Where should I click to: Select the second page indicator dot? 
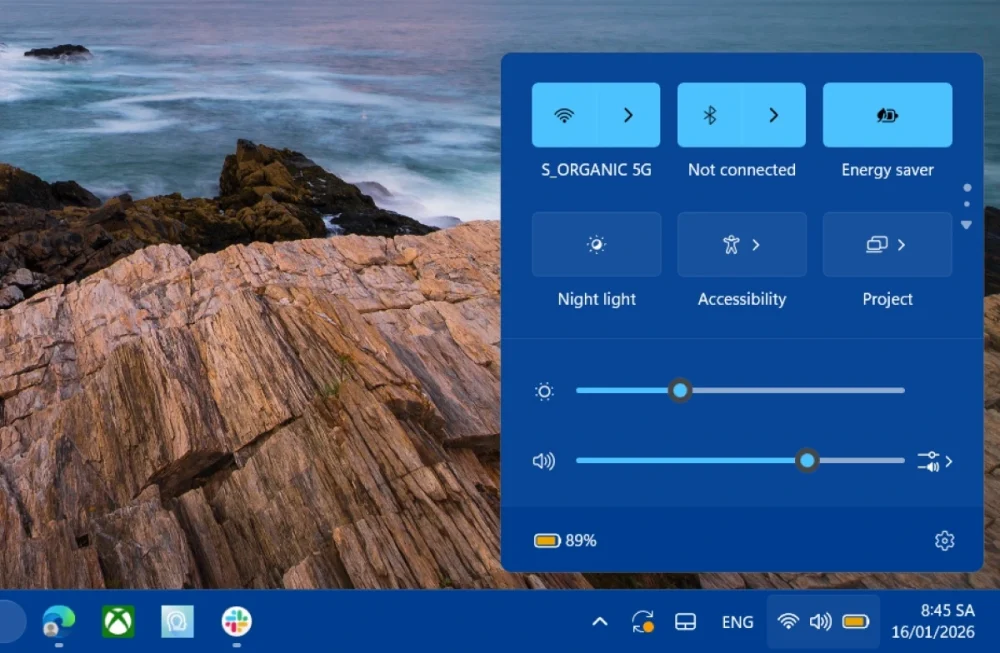coord(967,204)
